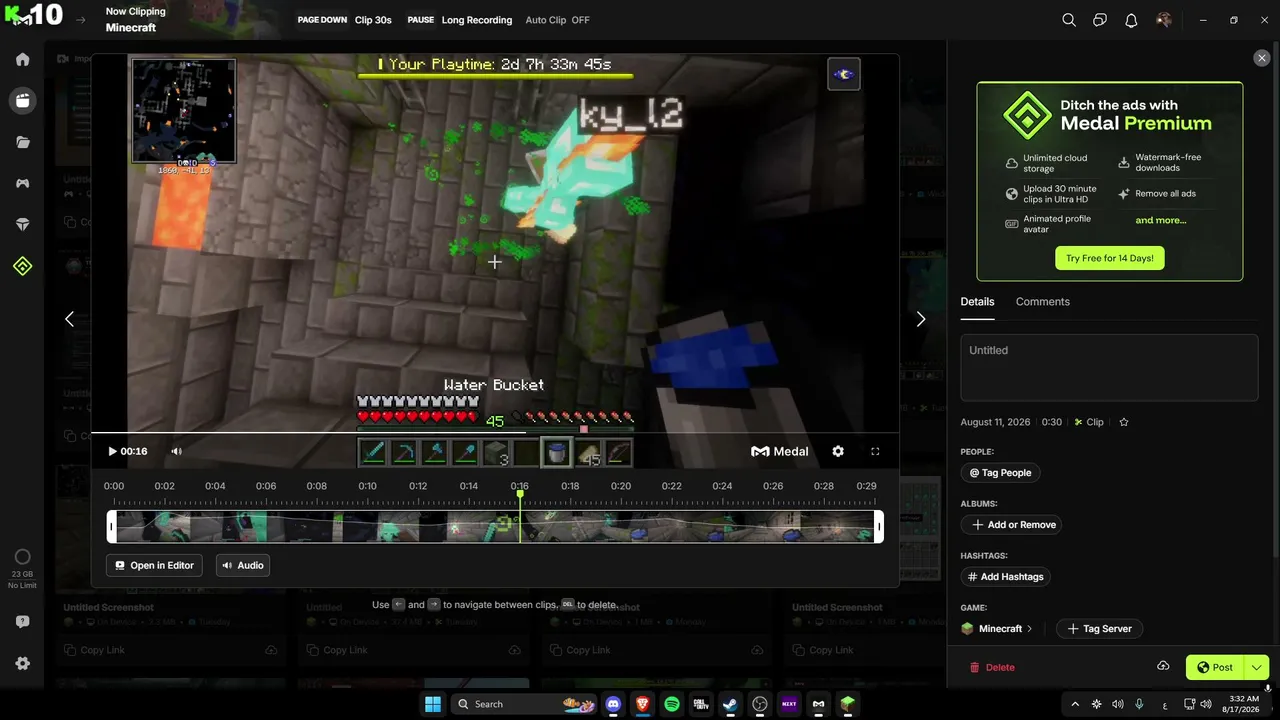Switch to the Details tab
The height and width of the screenshot is (720, 1280).
[977, 302]
